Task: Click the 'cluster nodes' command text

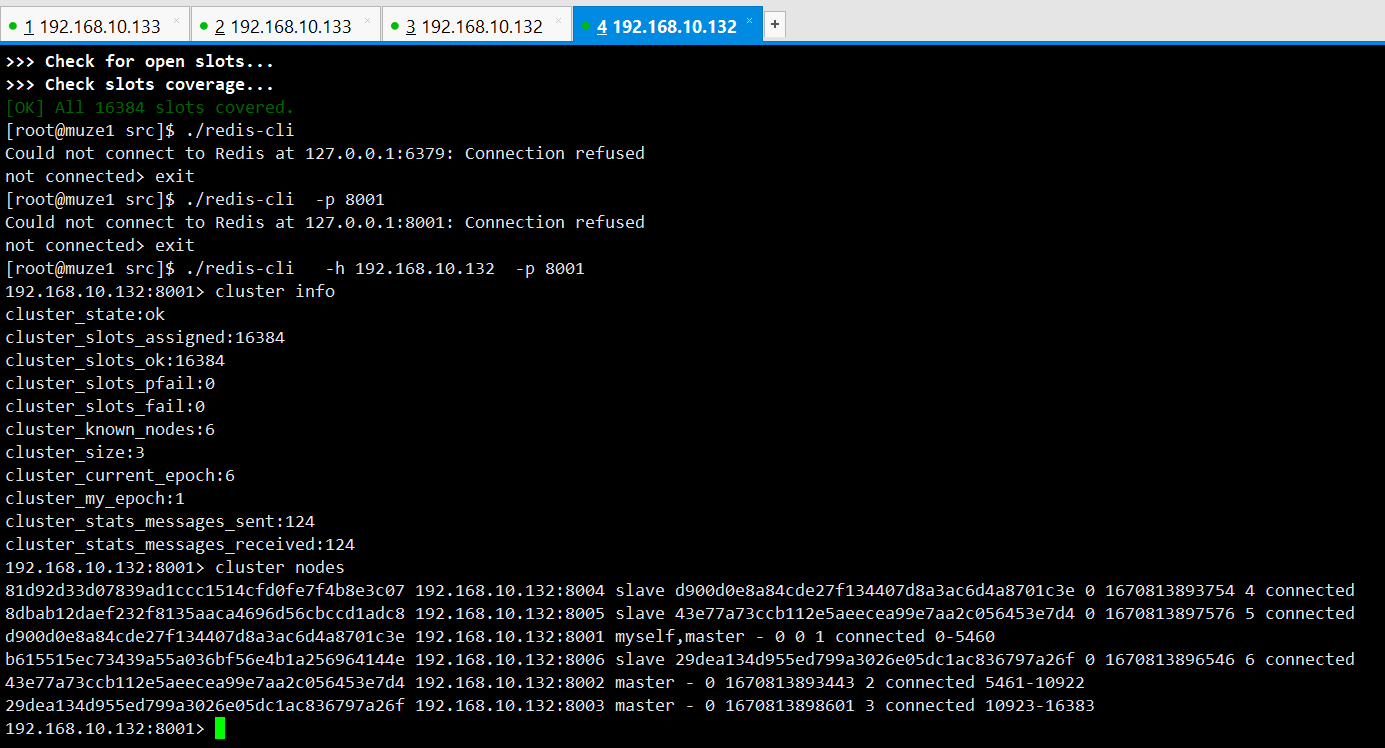Action: pos(280,567)
